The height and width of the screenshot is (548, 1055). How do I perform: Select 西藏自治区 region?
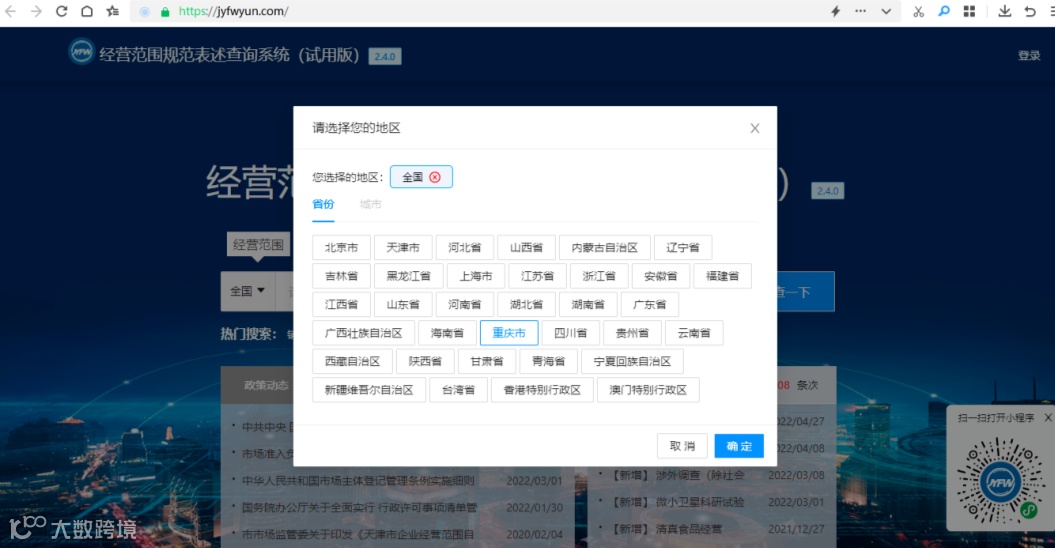tap(353, 362)
